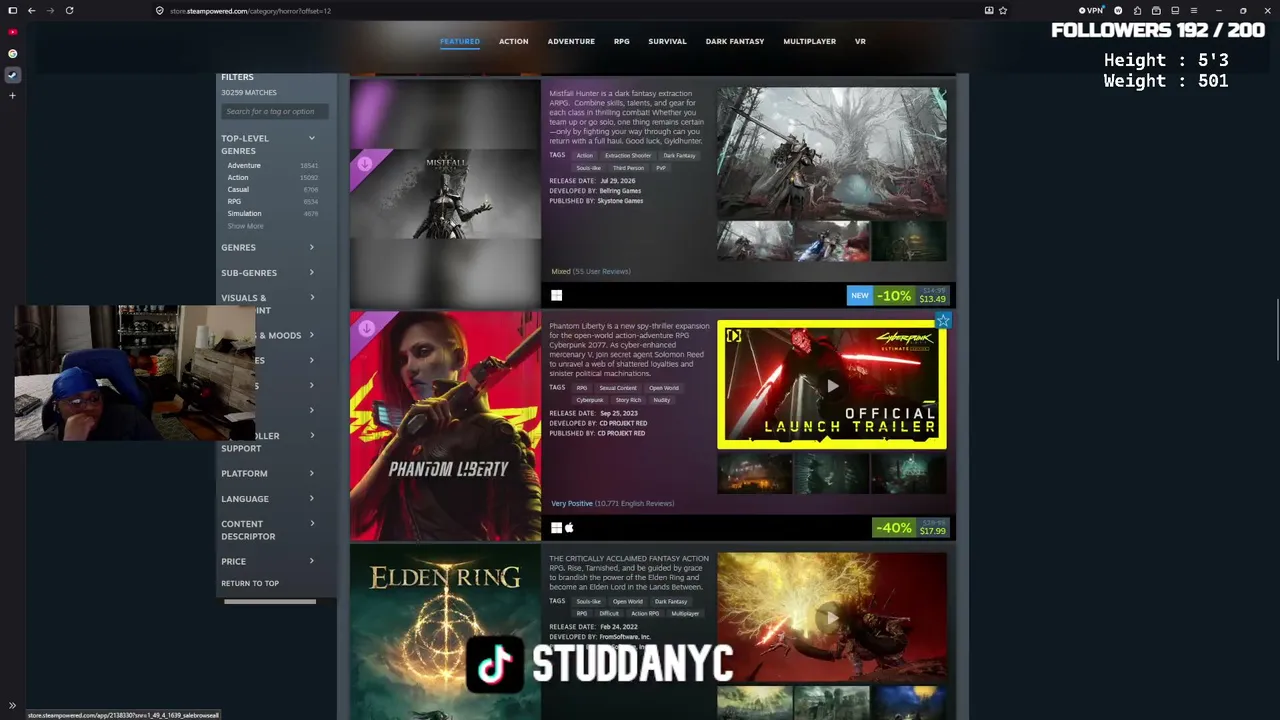Play the Cyberpunk official launch trailer
Screen dimensions: 1280x720
coord(832,385)
